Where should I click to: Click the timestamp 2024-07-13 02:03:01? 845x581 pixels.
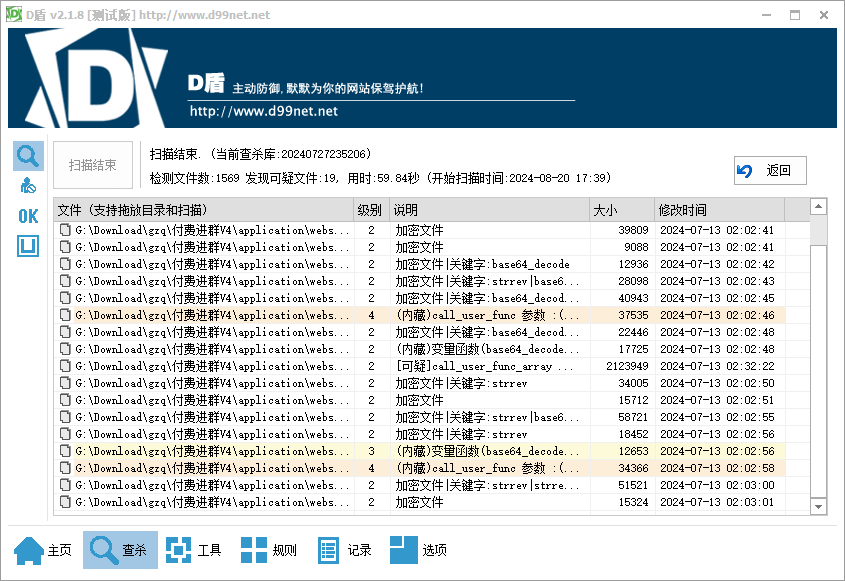(717, 502)
